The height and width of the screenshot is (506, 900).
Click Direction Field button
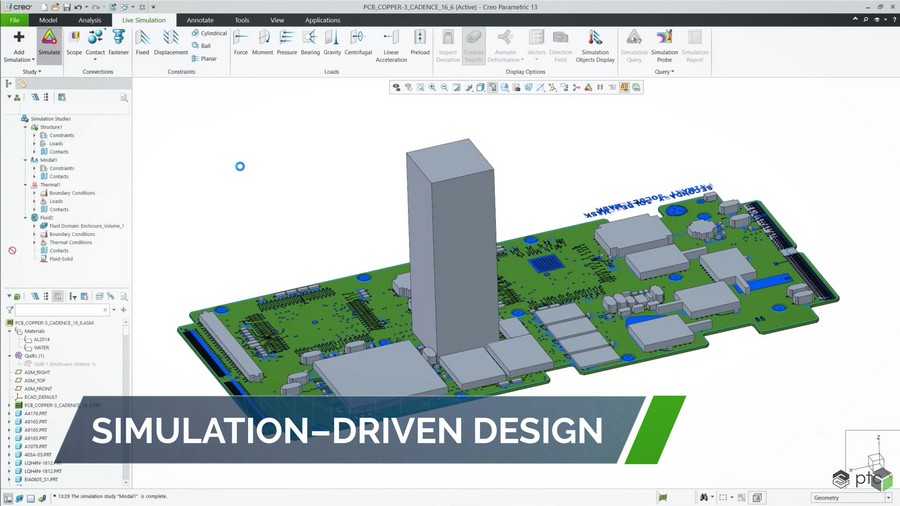point(560,46)
